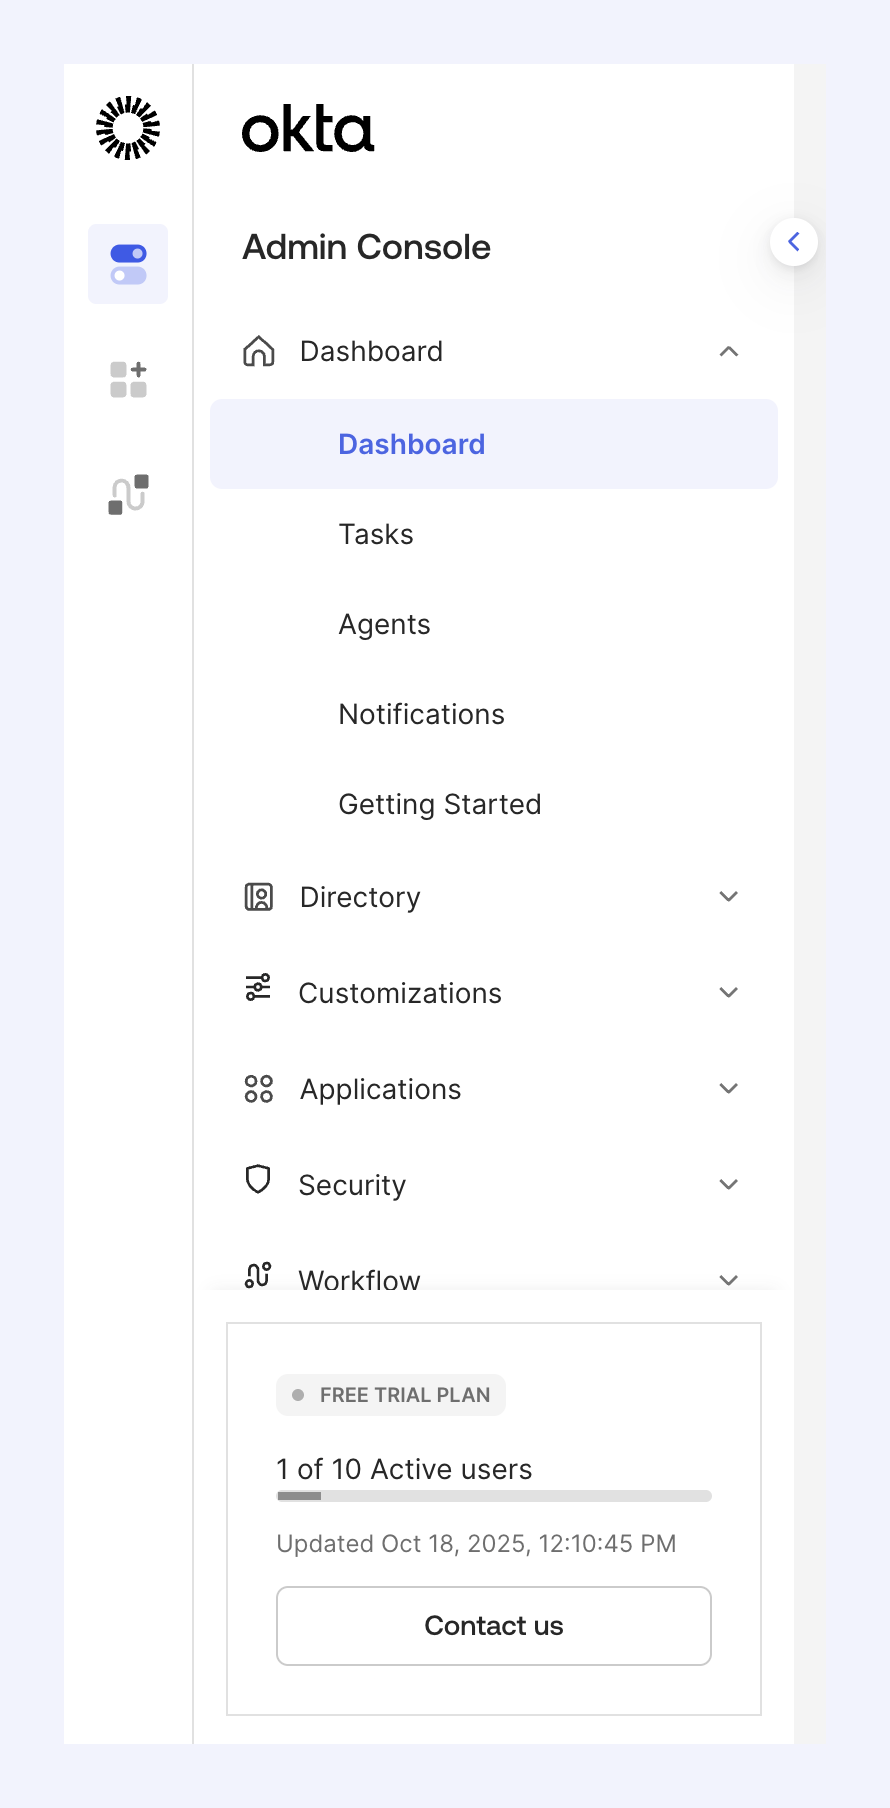Click the Okta sunburst logo icon
Image resolution: width=890 pixels, height=1808 pixels.
click(128, 128)
